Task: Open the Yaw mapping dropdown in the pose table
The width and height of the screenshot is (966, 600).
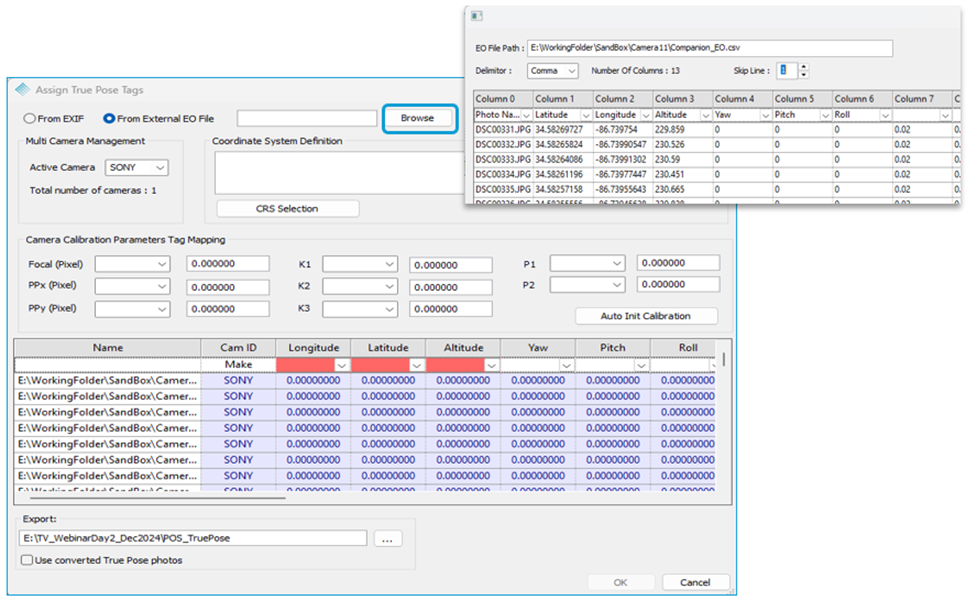Action: 566,365
